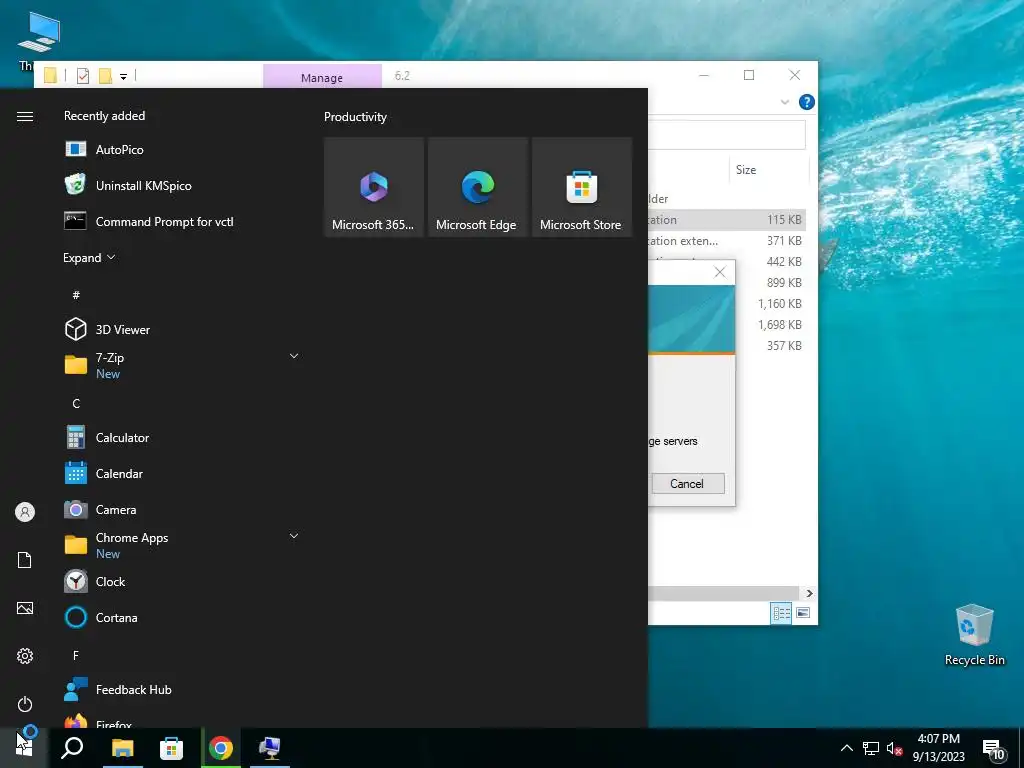This screenshot has width=1024, height=768.
Task: Click the Start button on taskbar
Action: pyautogui.click(x=24, y=748)
